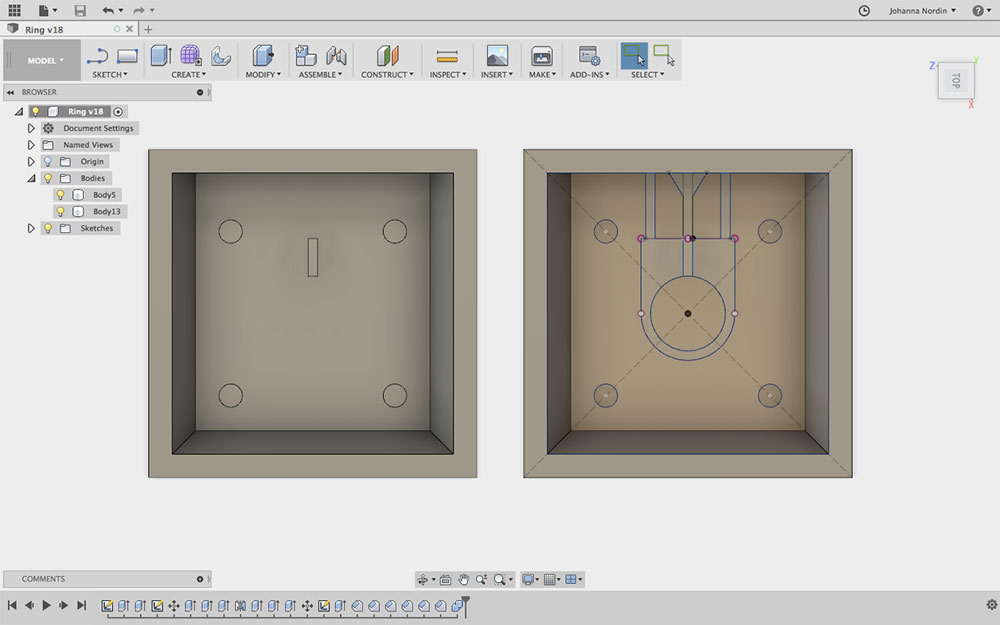Expand the Sketches folder arrow
This screenshot has height=625, width=1000.
tap(31, 228)
